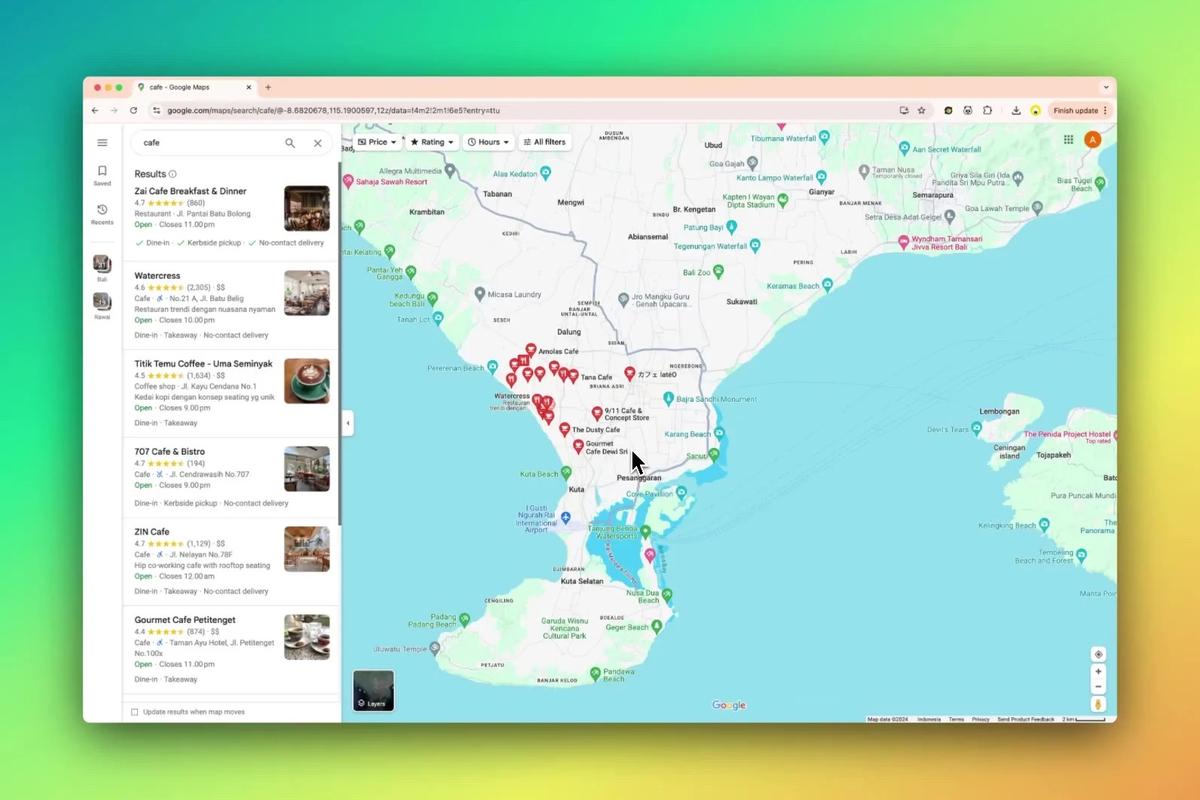Click the Sahaja Sawah Resort hotel marker
This screenshot has width=1200, height=800.
point(348,182)
